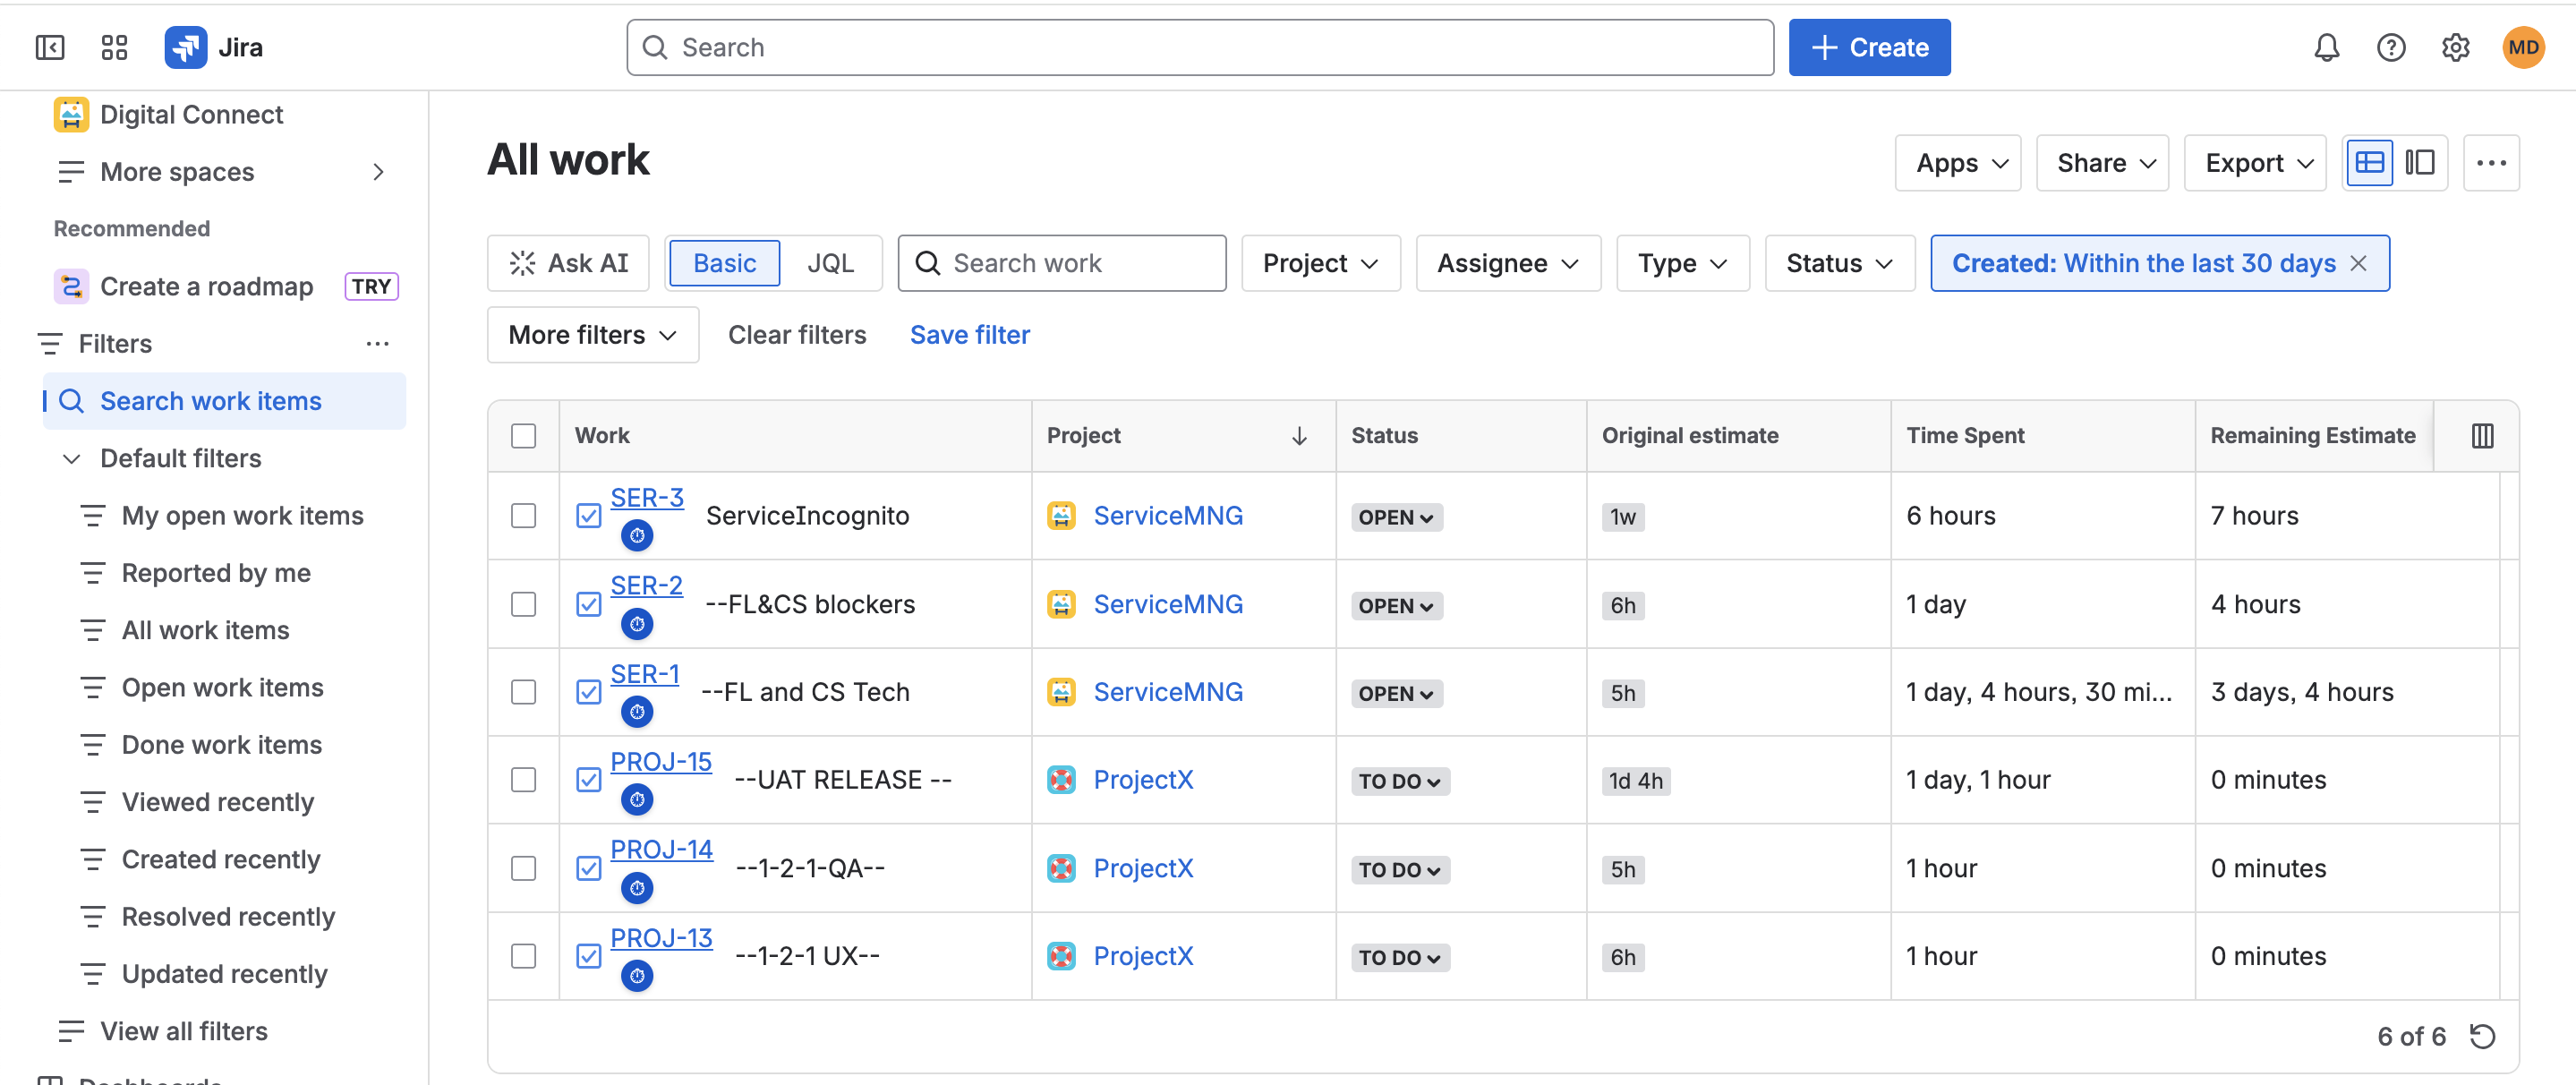Open settings gear icon
The image size is (2576, 1085).
(x=2455, y=47)
